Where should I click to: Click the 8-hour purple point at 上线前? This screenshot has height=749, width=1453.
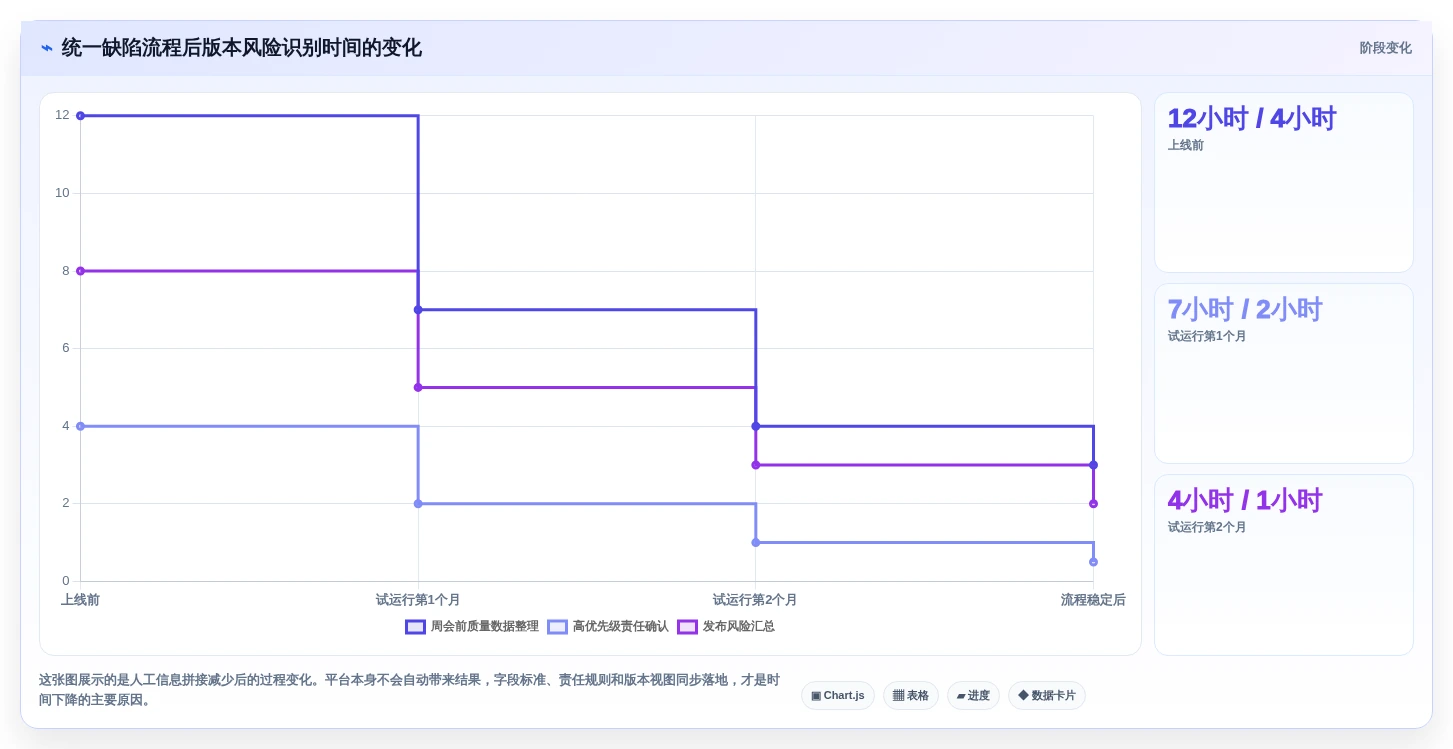click(80, 271)
